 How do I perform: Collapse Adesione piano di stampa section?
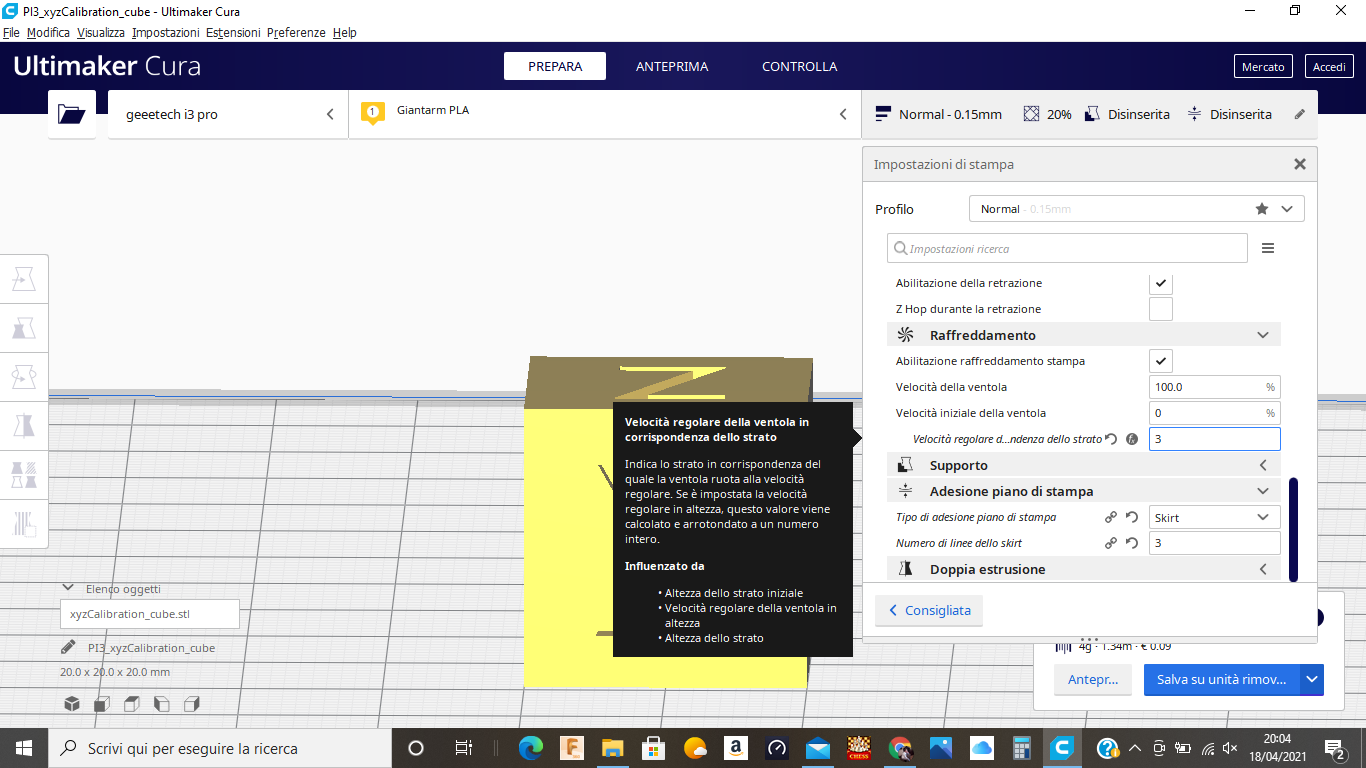(1084, 491)
